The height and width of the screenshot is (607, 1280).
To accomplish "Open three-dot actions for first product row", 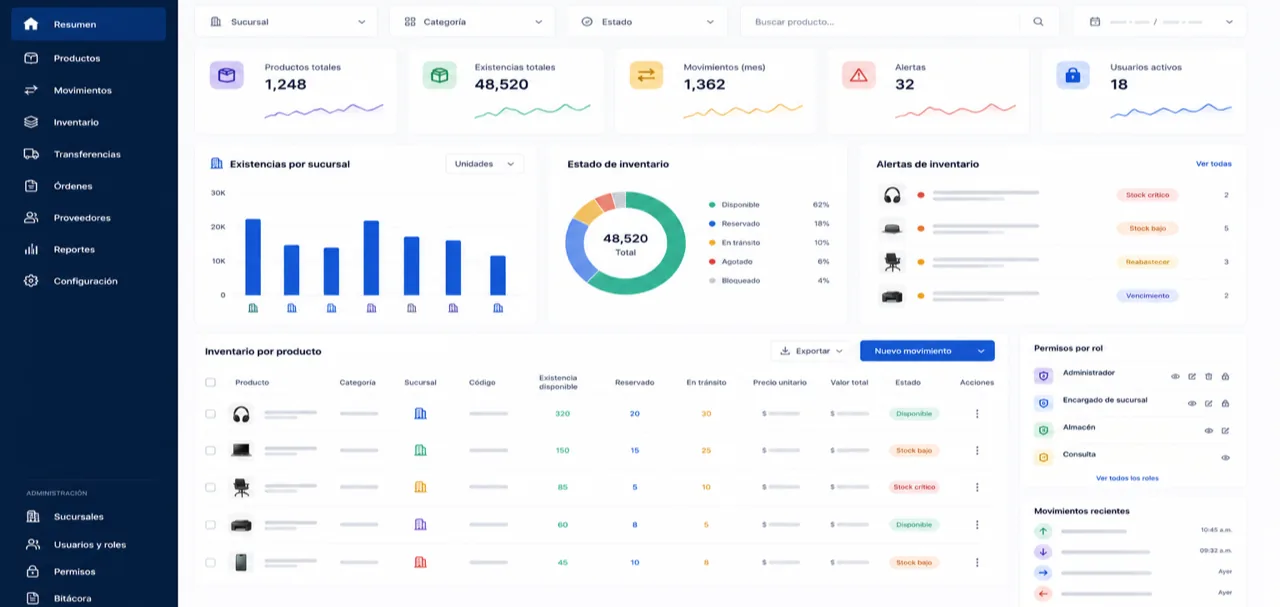I will coord(977,414).
